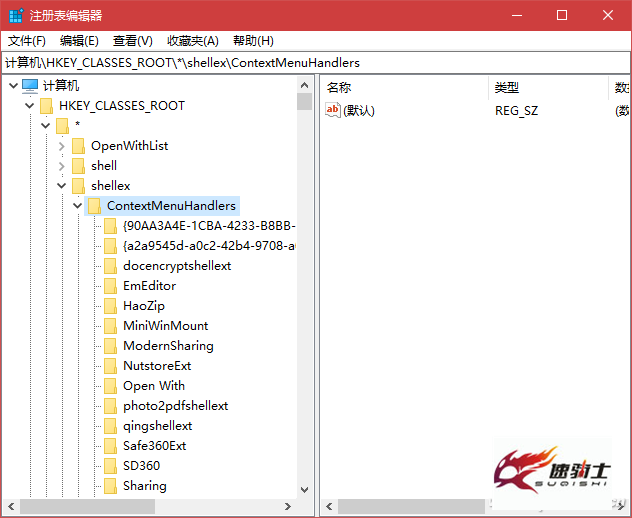Select the (默认) string value icon
This screenshot has height=518, width=632.
(333, 110)
